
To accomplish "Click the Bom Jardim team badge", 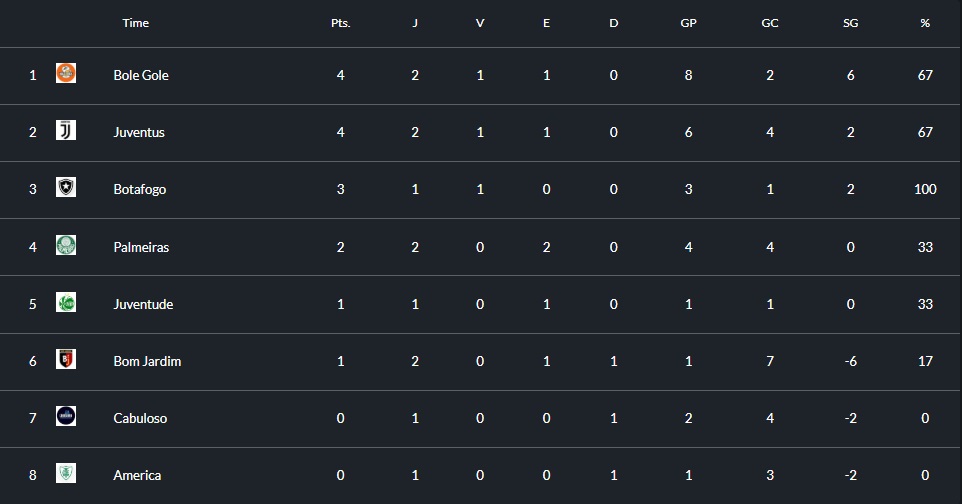I will pos(66,359).
